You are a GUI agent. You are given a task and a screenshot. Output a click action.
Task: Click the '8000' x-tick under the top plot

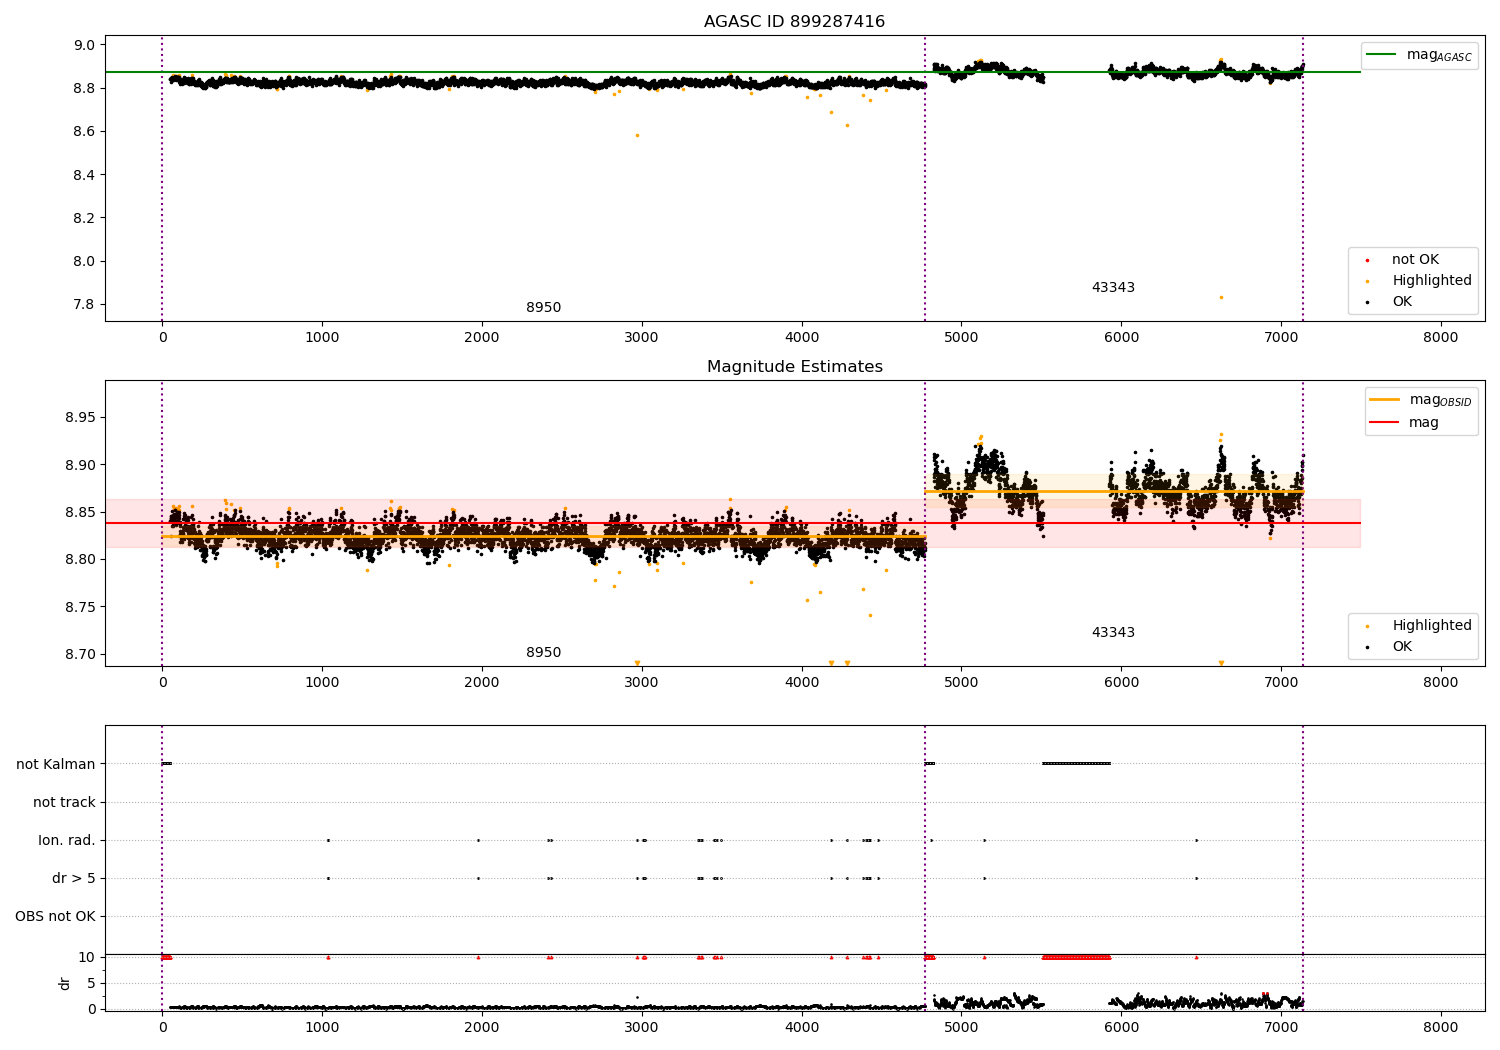[x=1440, y=338]
